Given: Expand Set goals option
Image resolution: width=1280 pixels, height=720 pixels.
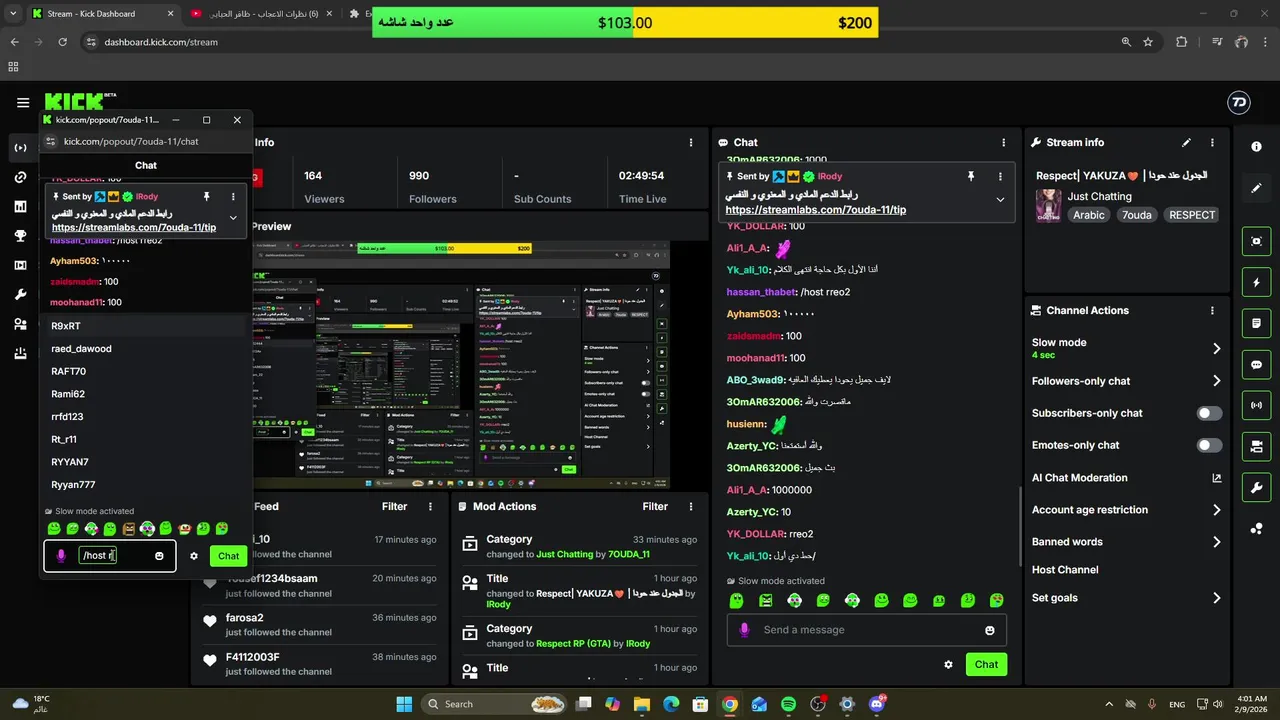Looking at the screenshot, I should point(1217,598).
